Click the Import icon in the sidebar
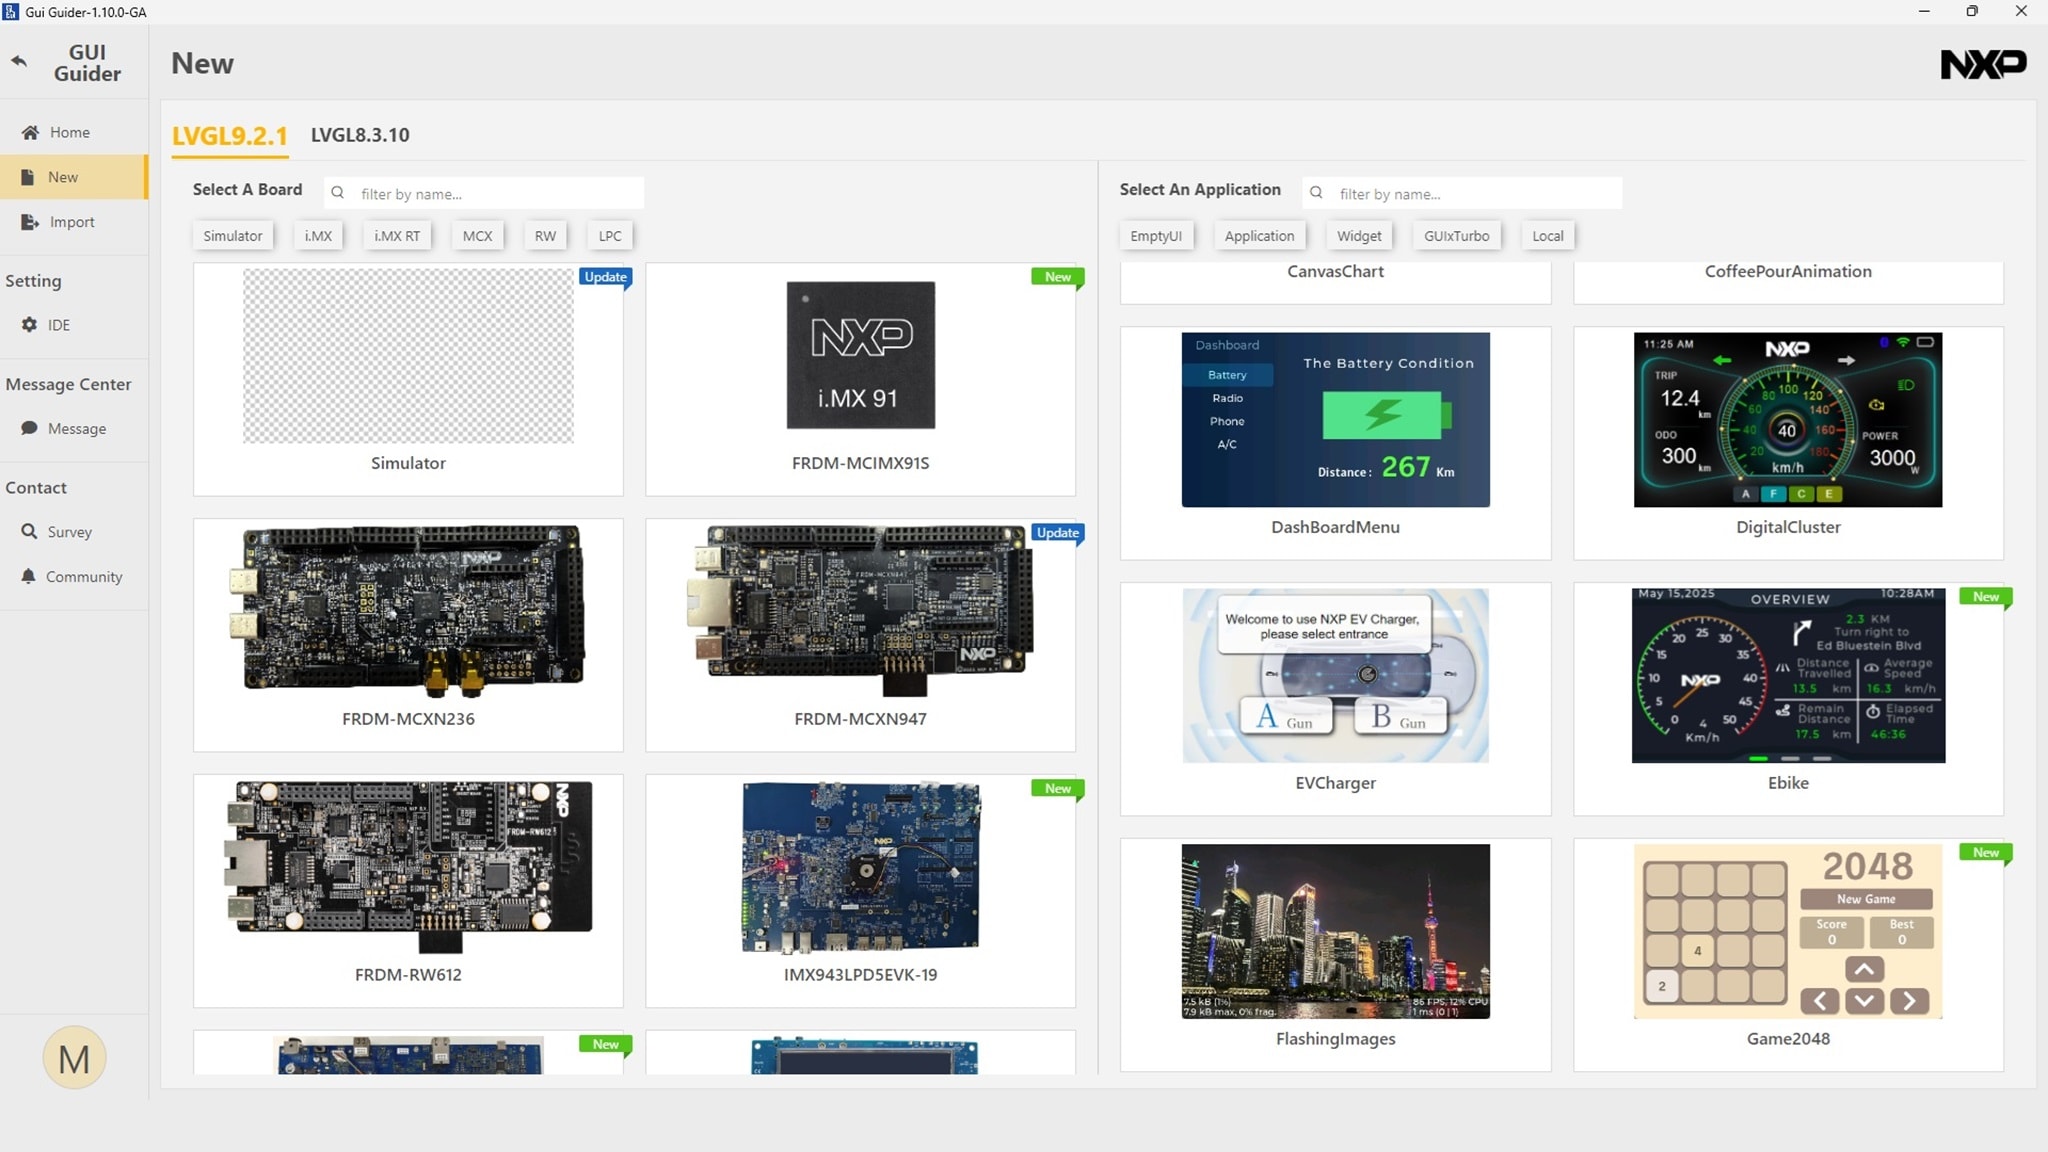Screen dimensions: 2048x1152 [x=30, y=222]
